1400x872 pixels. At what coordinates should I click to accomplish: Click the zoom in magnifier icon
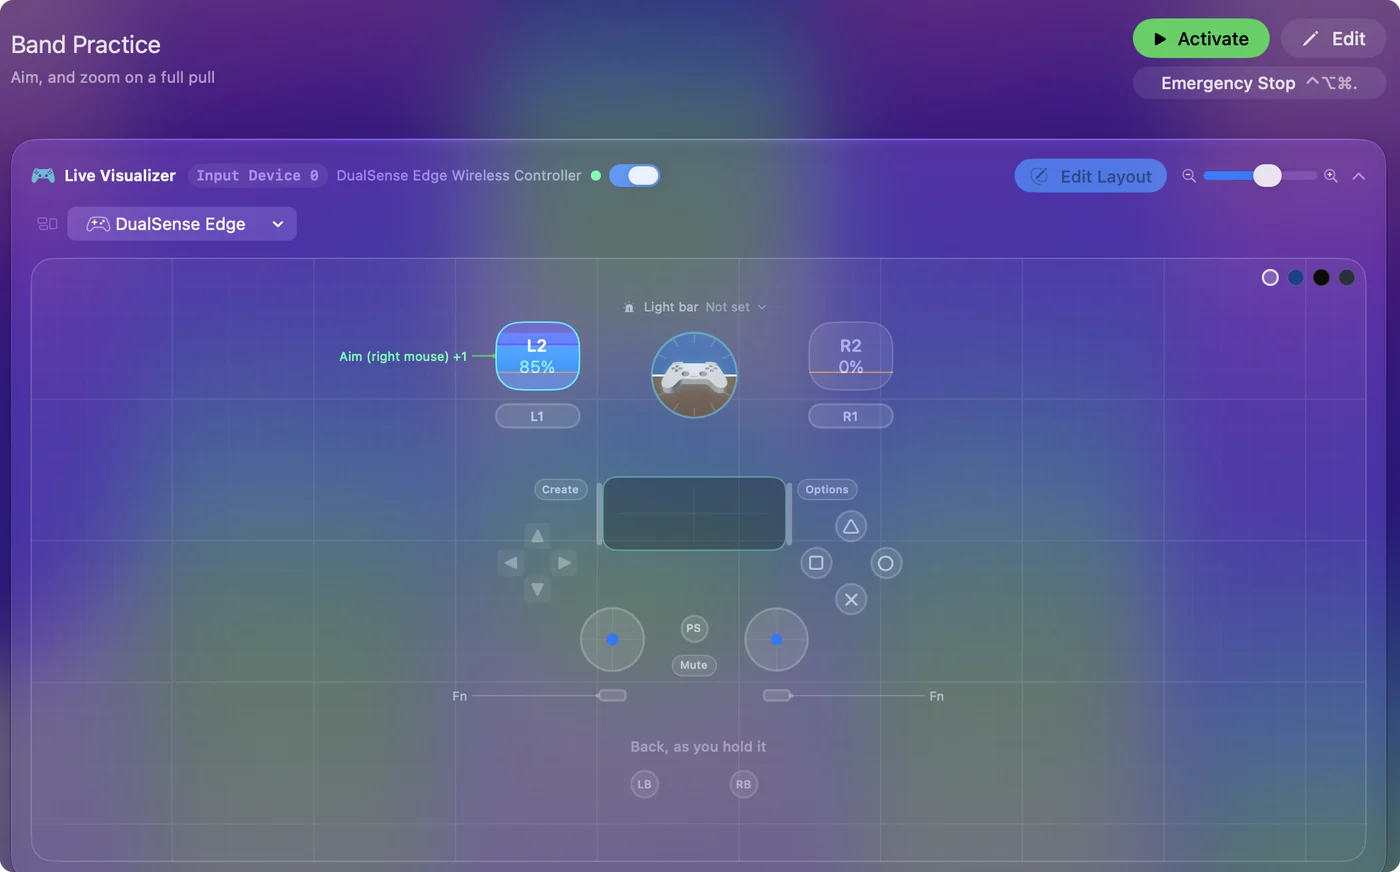(1331, 176)
